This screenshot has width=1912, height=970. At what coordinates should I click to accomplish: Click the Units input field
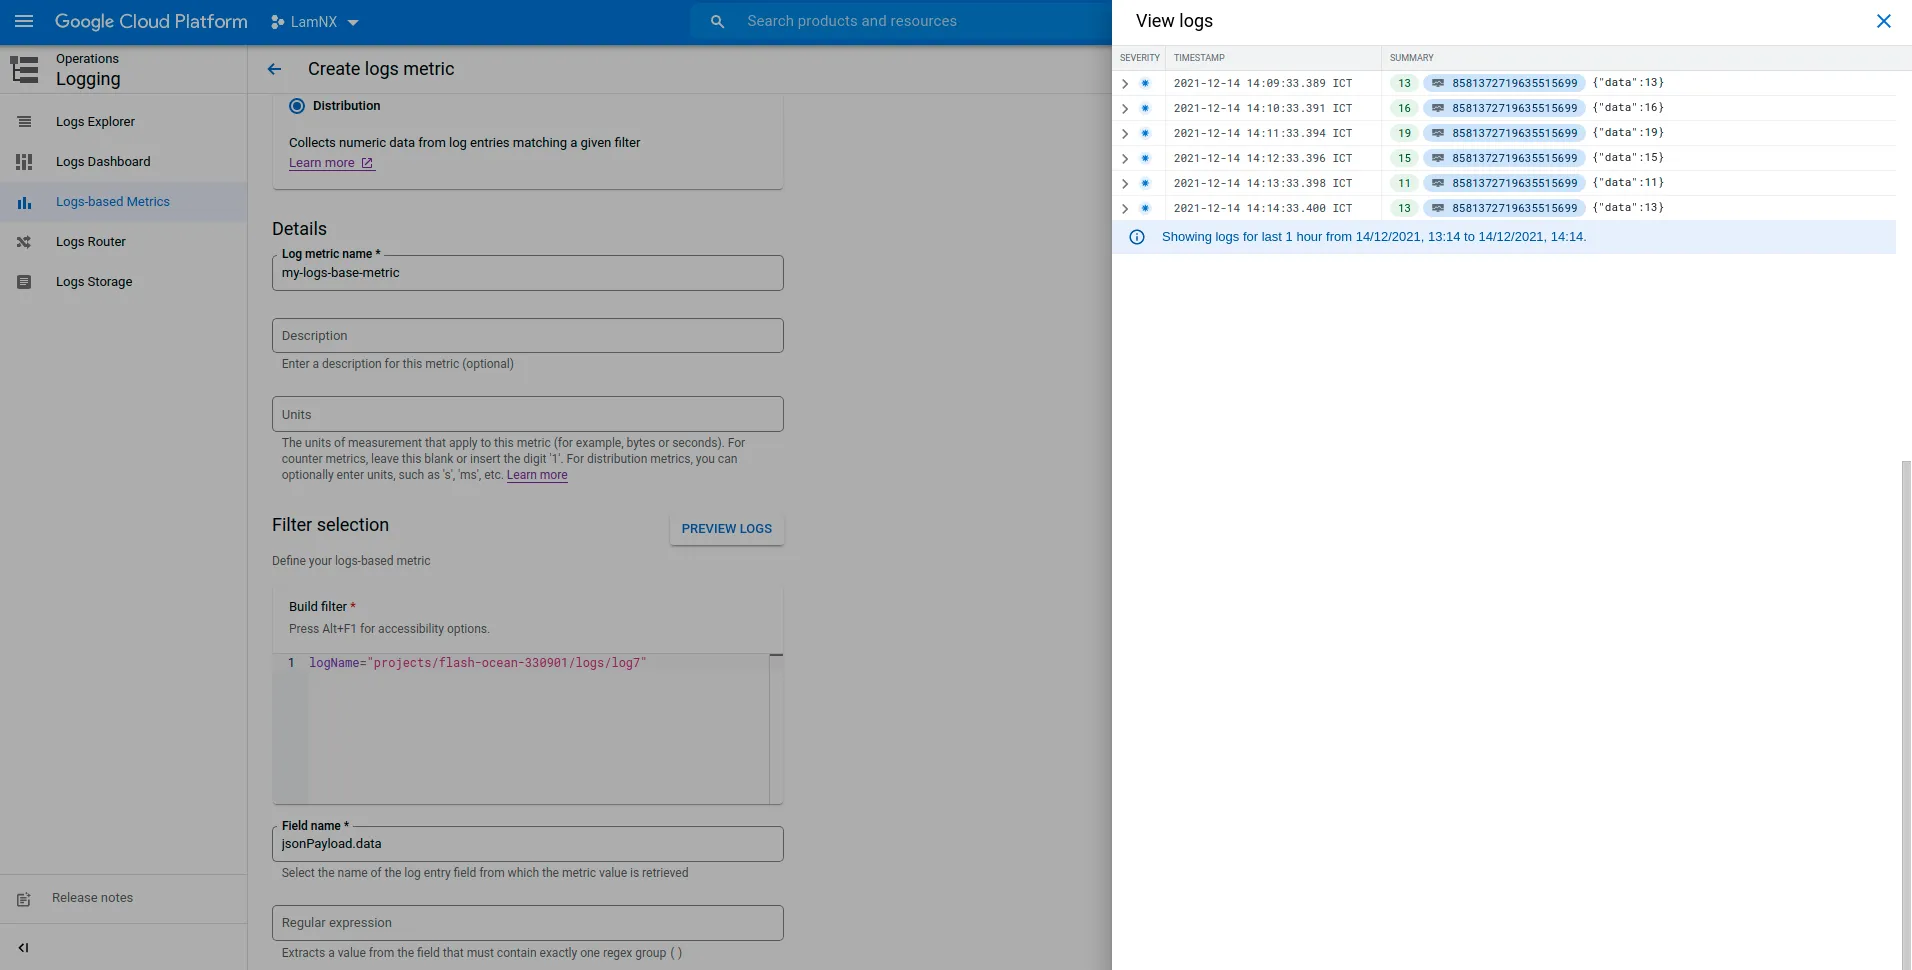[x=528, y=414]
